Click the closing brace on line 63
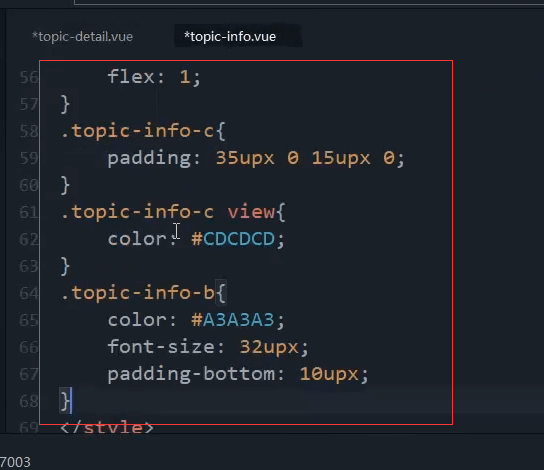Image resolution: width=544 pixels, height=470 pixels. (x=65, y=266)
